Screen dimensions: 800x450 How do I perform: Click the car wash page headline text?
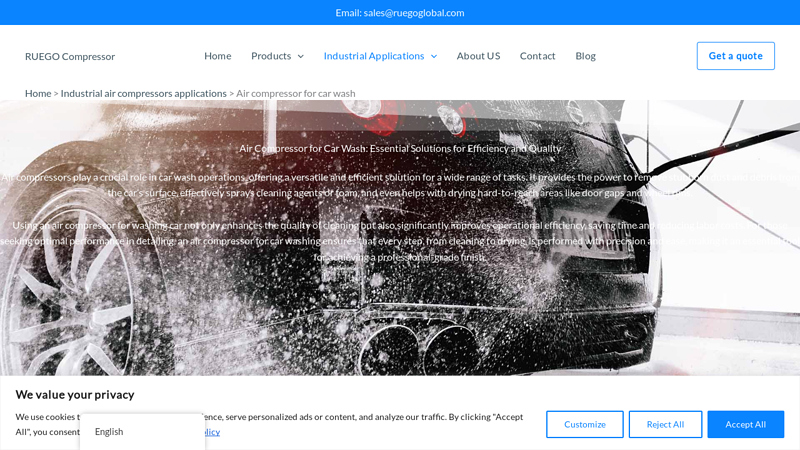tap(400, 148)
